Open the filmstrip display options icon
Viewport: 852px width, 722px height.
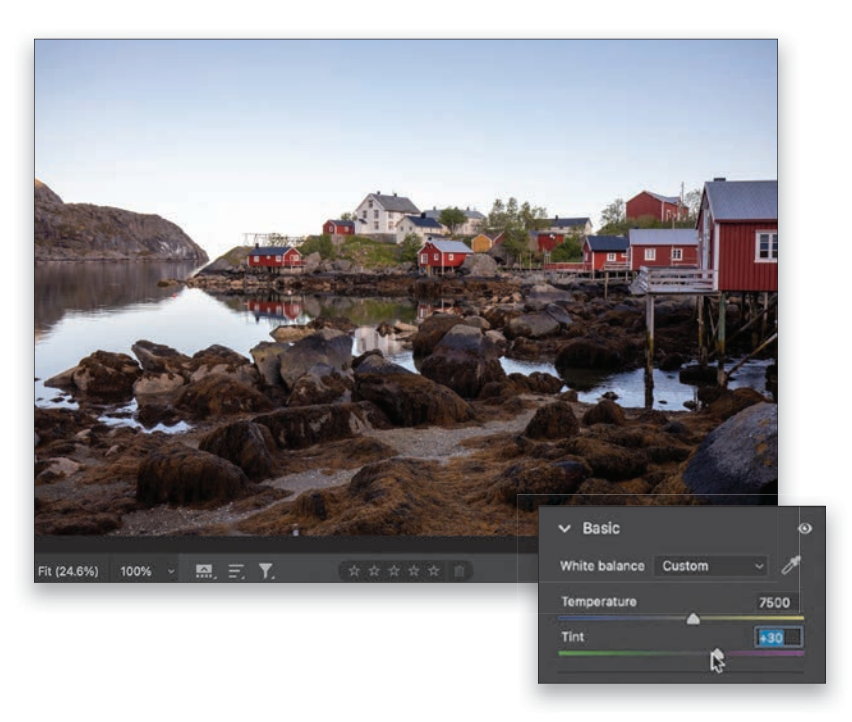click(x=205, y=571)
